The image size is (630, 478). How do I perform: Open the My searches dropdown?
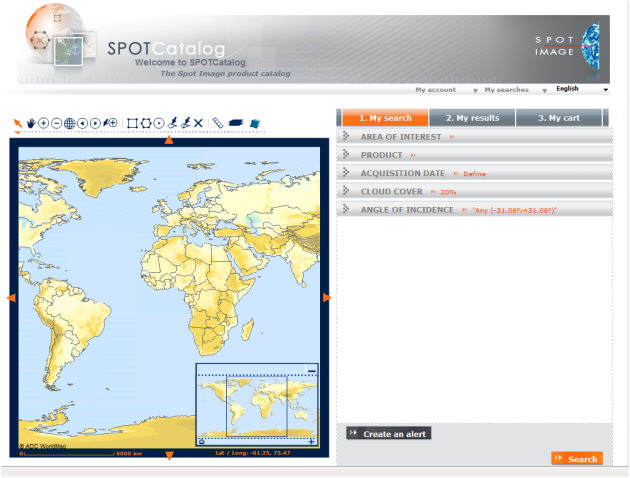coord(515,90)
